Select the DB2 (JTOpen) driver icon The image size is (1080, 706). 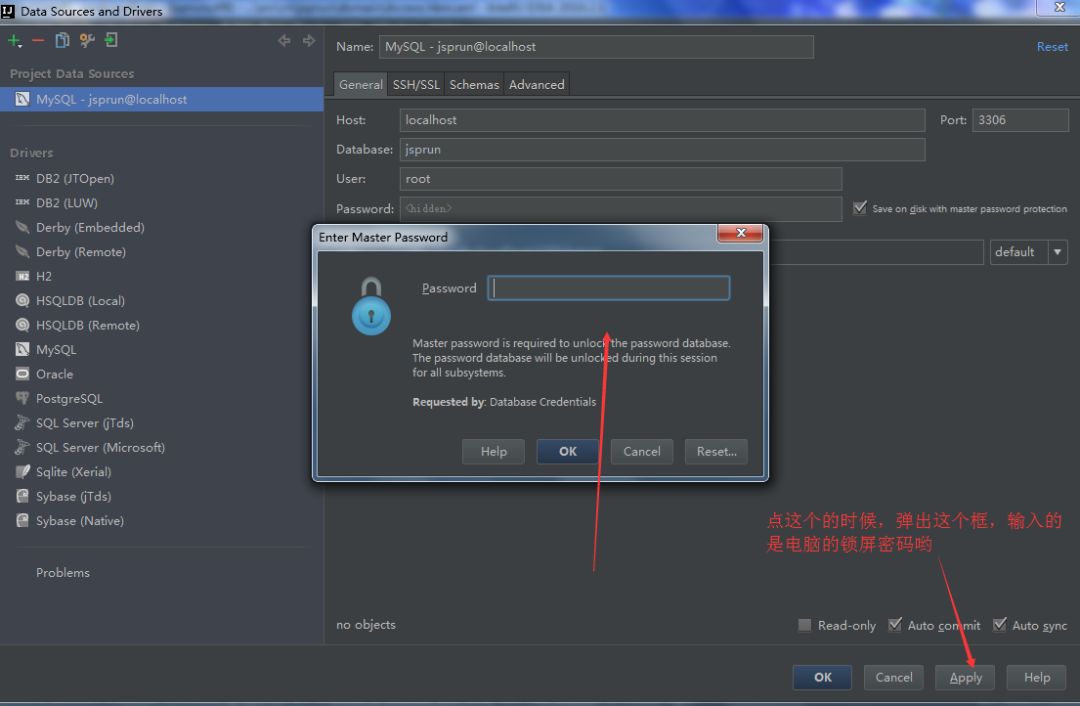click(23, 178)
